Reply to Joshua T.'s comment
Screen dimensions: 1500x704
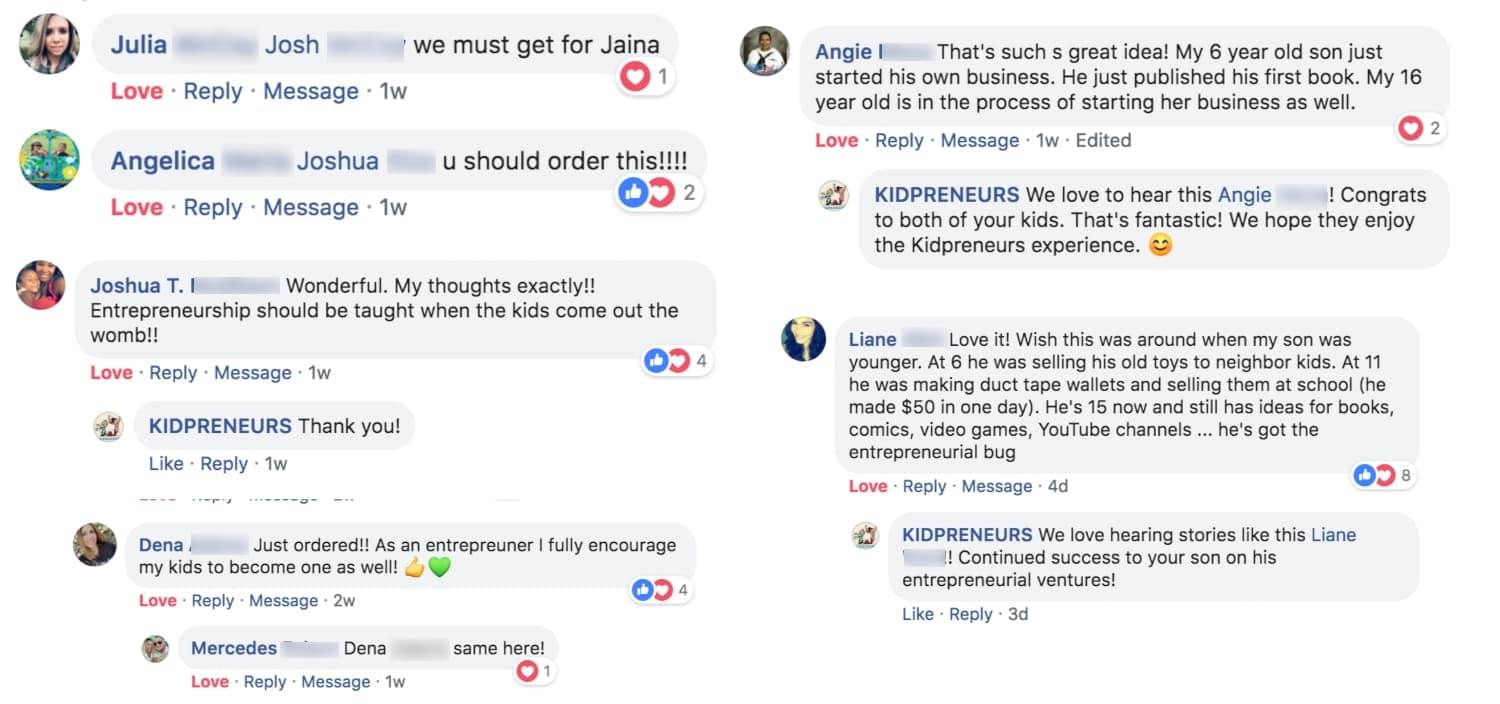173,373
